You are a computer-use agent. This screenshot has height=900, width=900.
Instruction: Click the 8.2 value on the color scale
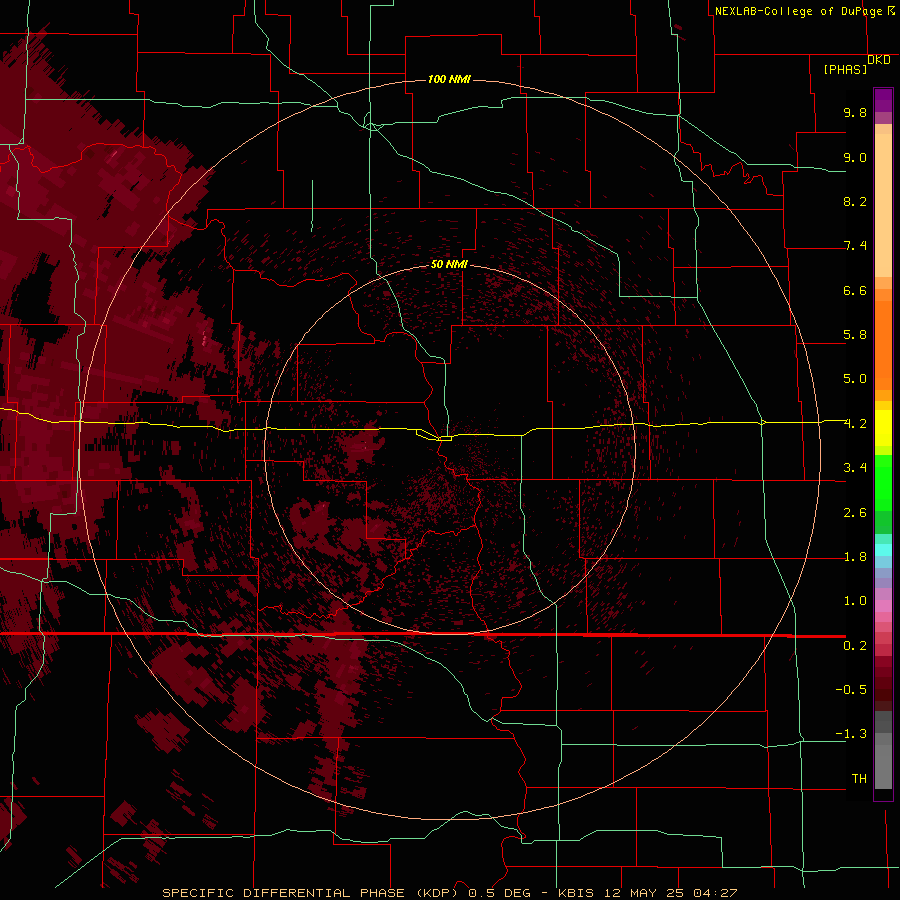click(x=855, y=201)
